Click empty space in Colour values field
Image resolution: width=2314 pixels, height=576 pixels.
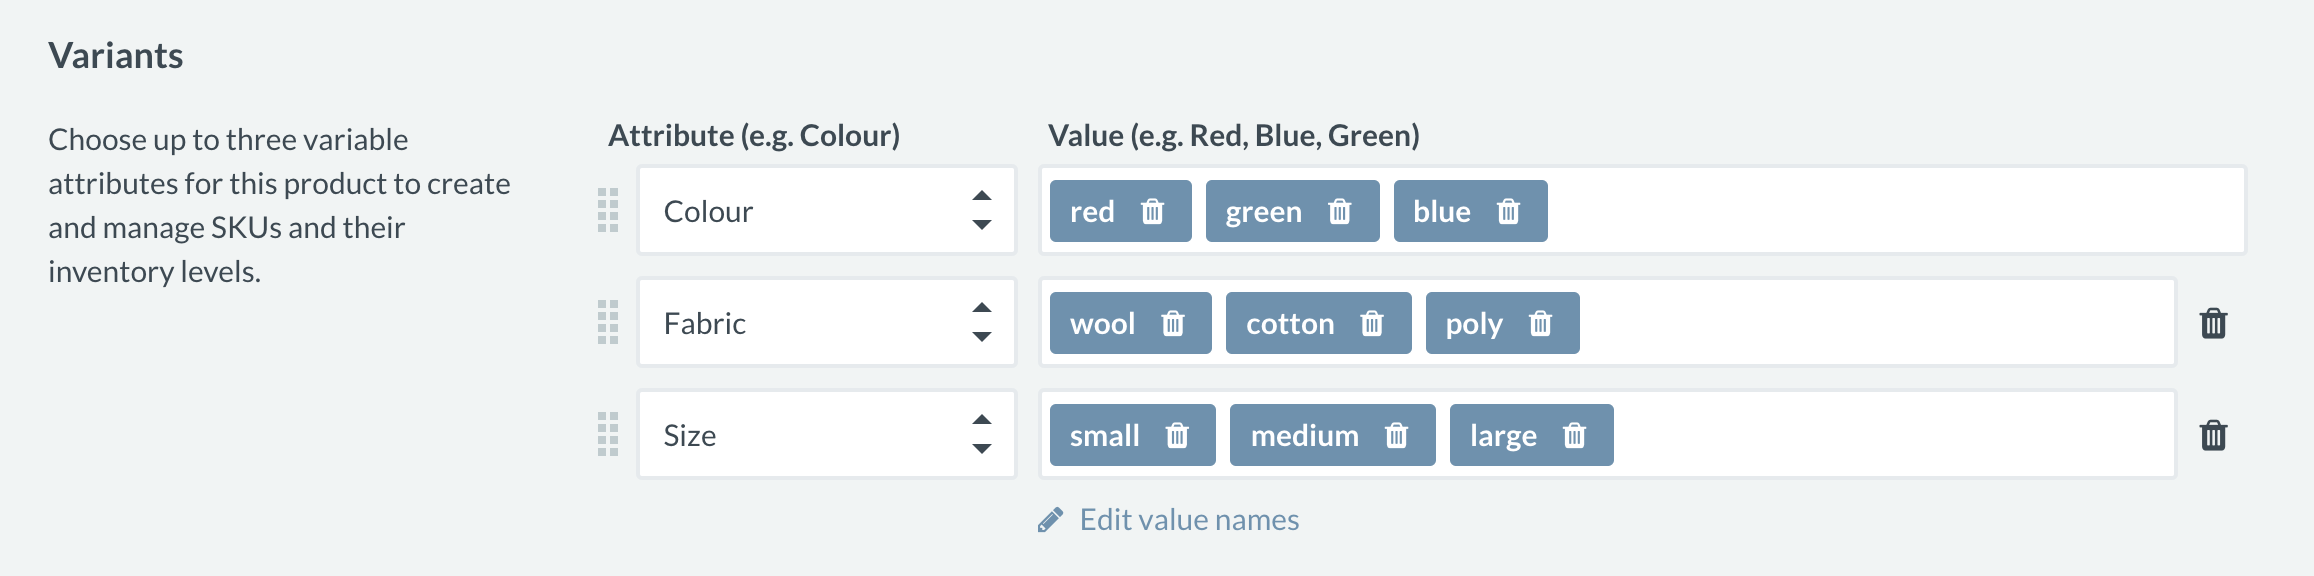coord(1890,211)
